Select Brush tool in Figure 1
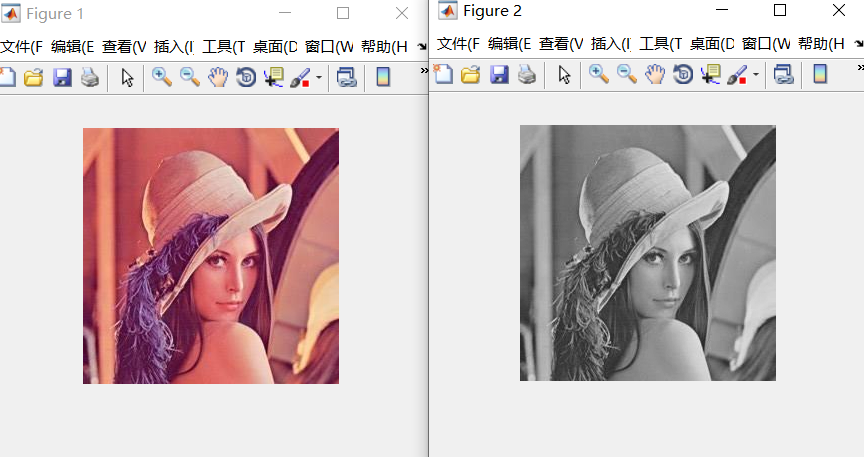Viewport: 864px width, 457px height. point(300,77)
